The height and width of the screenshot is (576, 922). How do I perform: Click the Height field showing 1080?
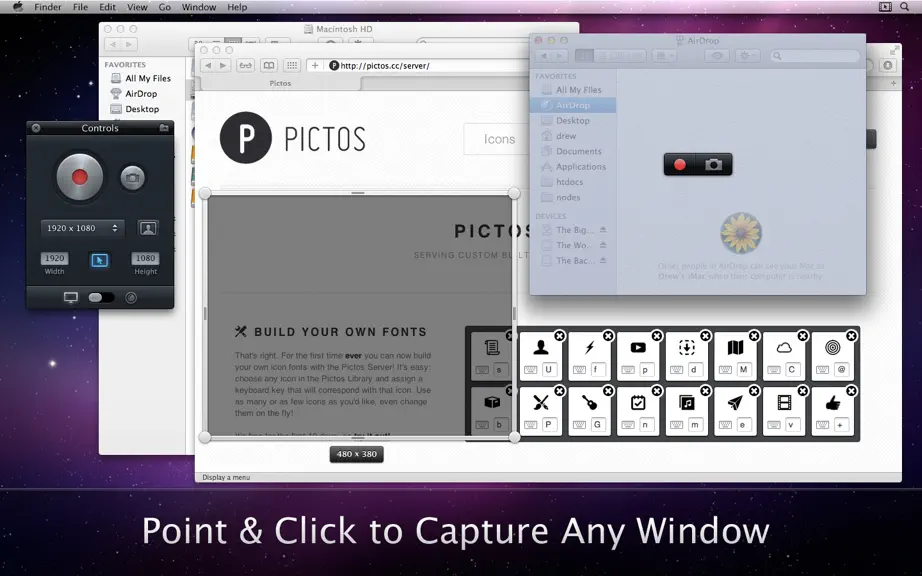[145, 258]
